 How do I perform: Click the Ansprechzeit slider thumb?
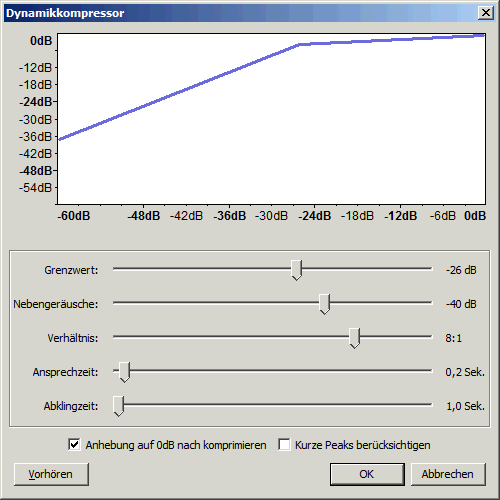(x=124, y=372)
